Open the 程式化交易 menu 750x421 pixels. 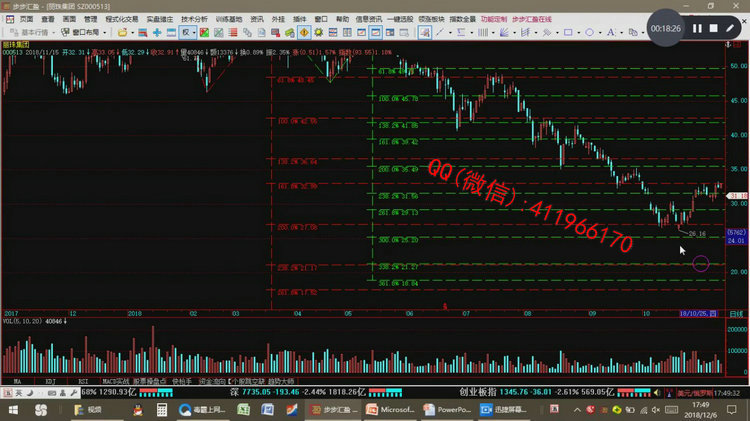click(x=121, y=19)
